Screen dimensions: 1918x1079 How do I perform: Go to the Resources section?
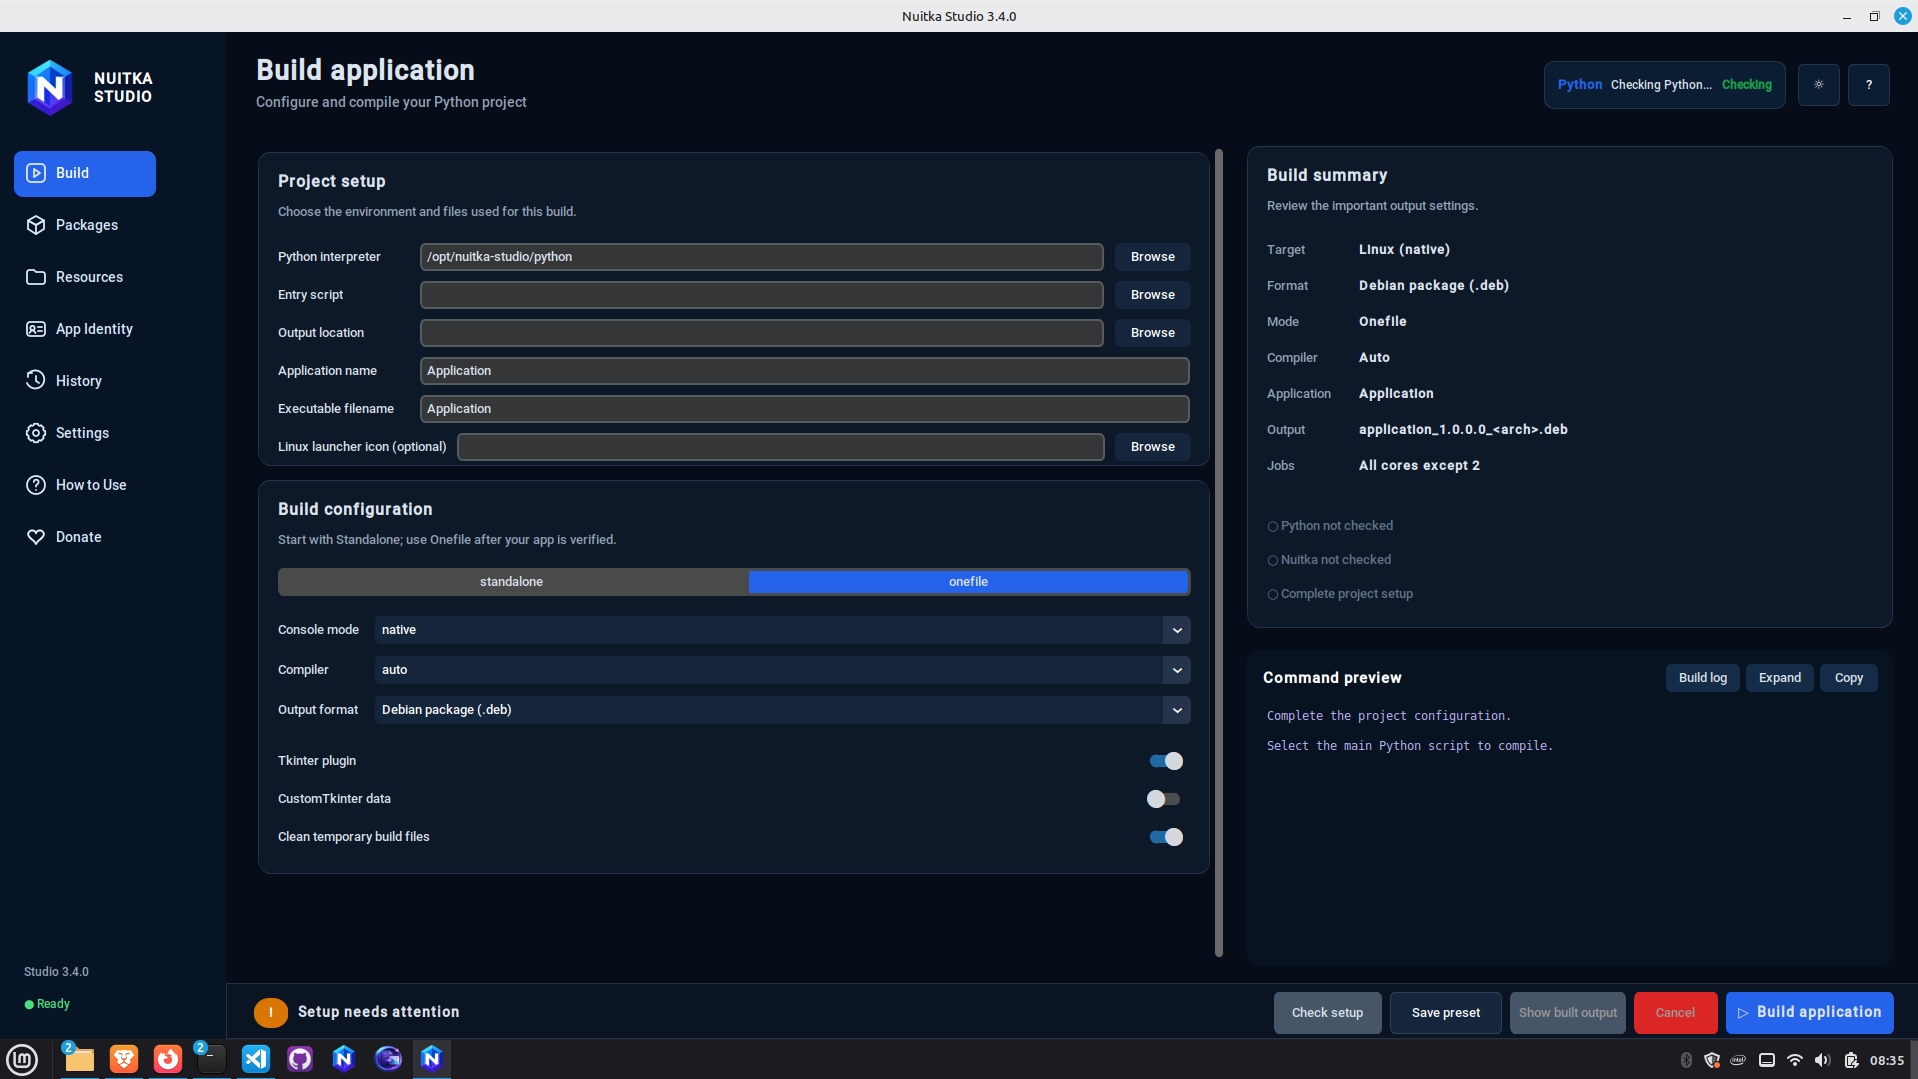85,277
